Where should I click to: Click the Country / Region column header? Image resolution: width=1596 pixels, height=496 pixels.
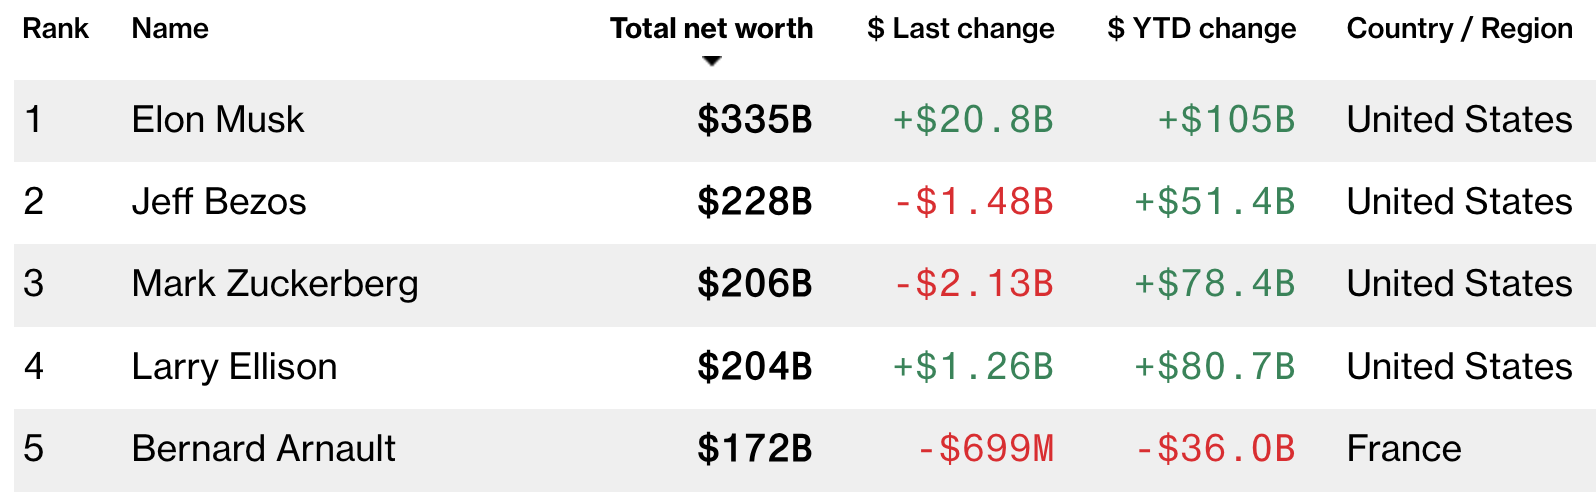(1459, 29)
